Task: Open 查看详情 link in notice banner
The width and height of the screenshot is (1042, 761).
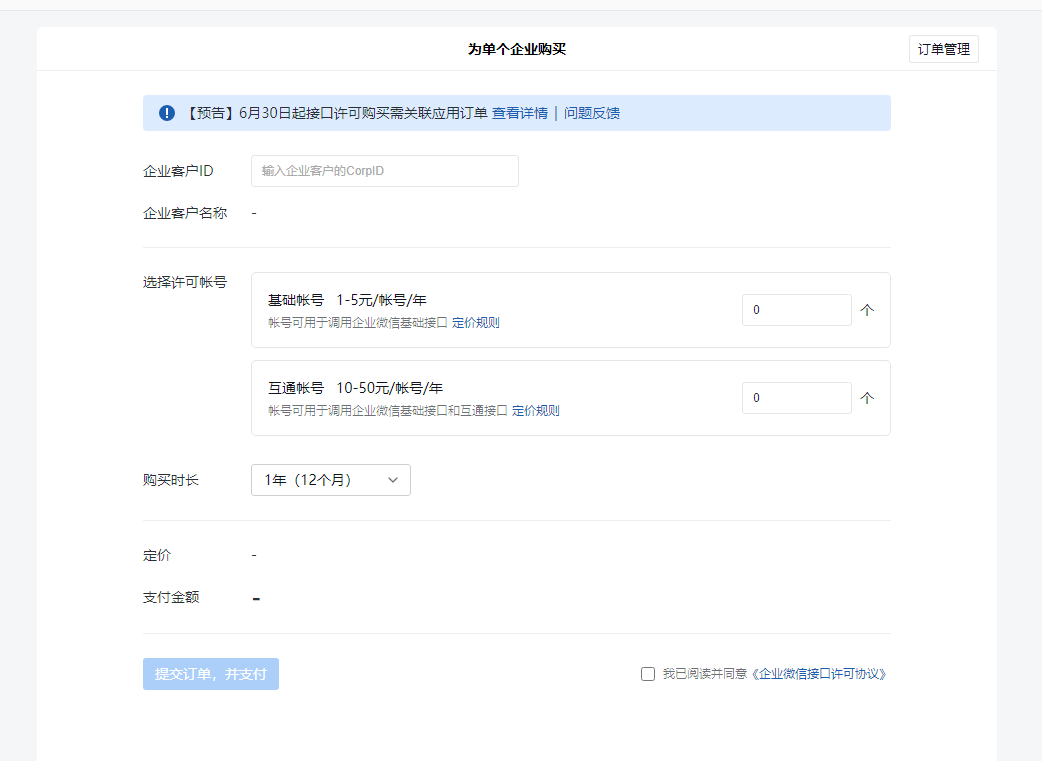Action: point(519,113)
